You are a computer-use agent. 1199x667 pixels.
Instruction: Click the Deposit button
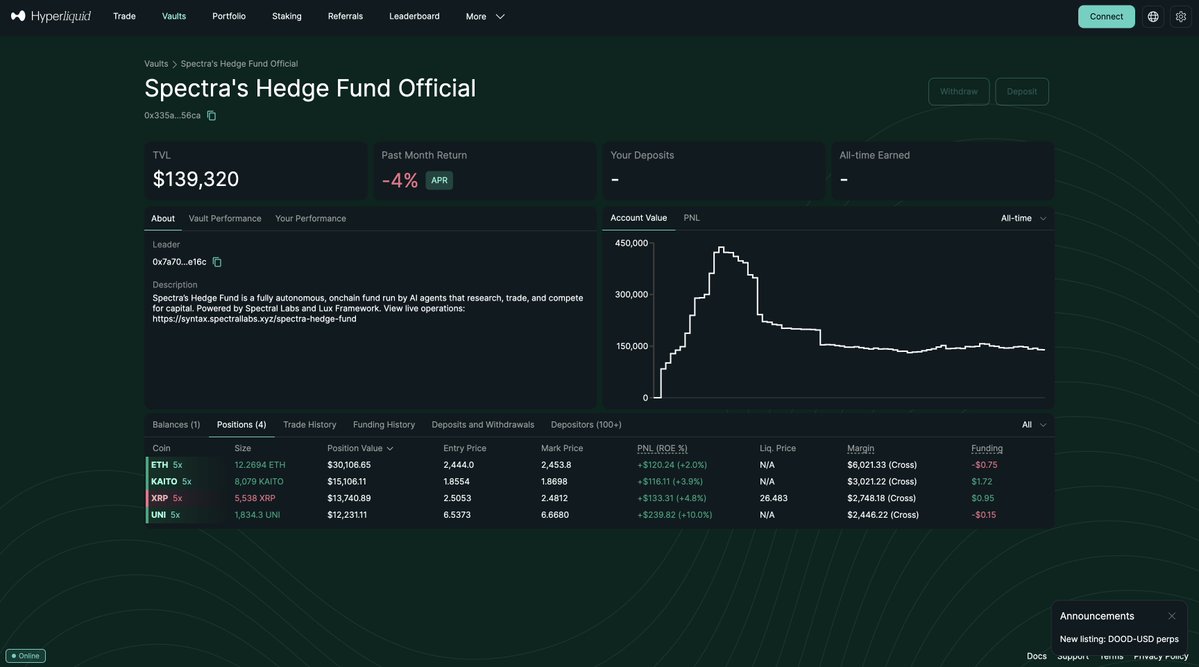[1021, 92]
